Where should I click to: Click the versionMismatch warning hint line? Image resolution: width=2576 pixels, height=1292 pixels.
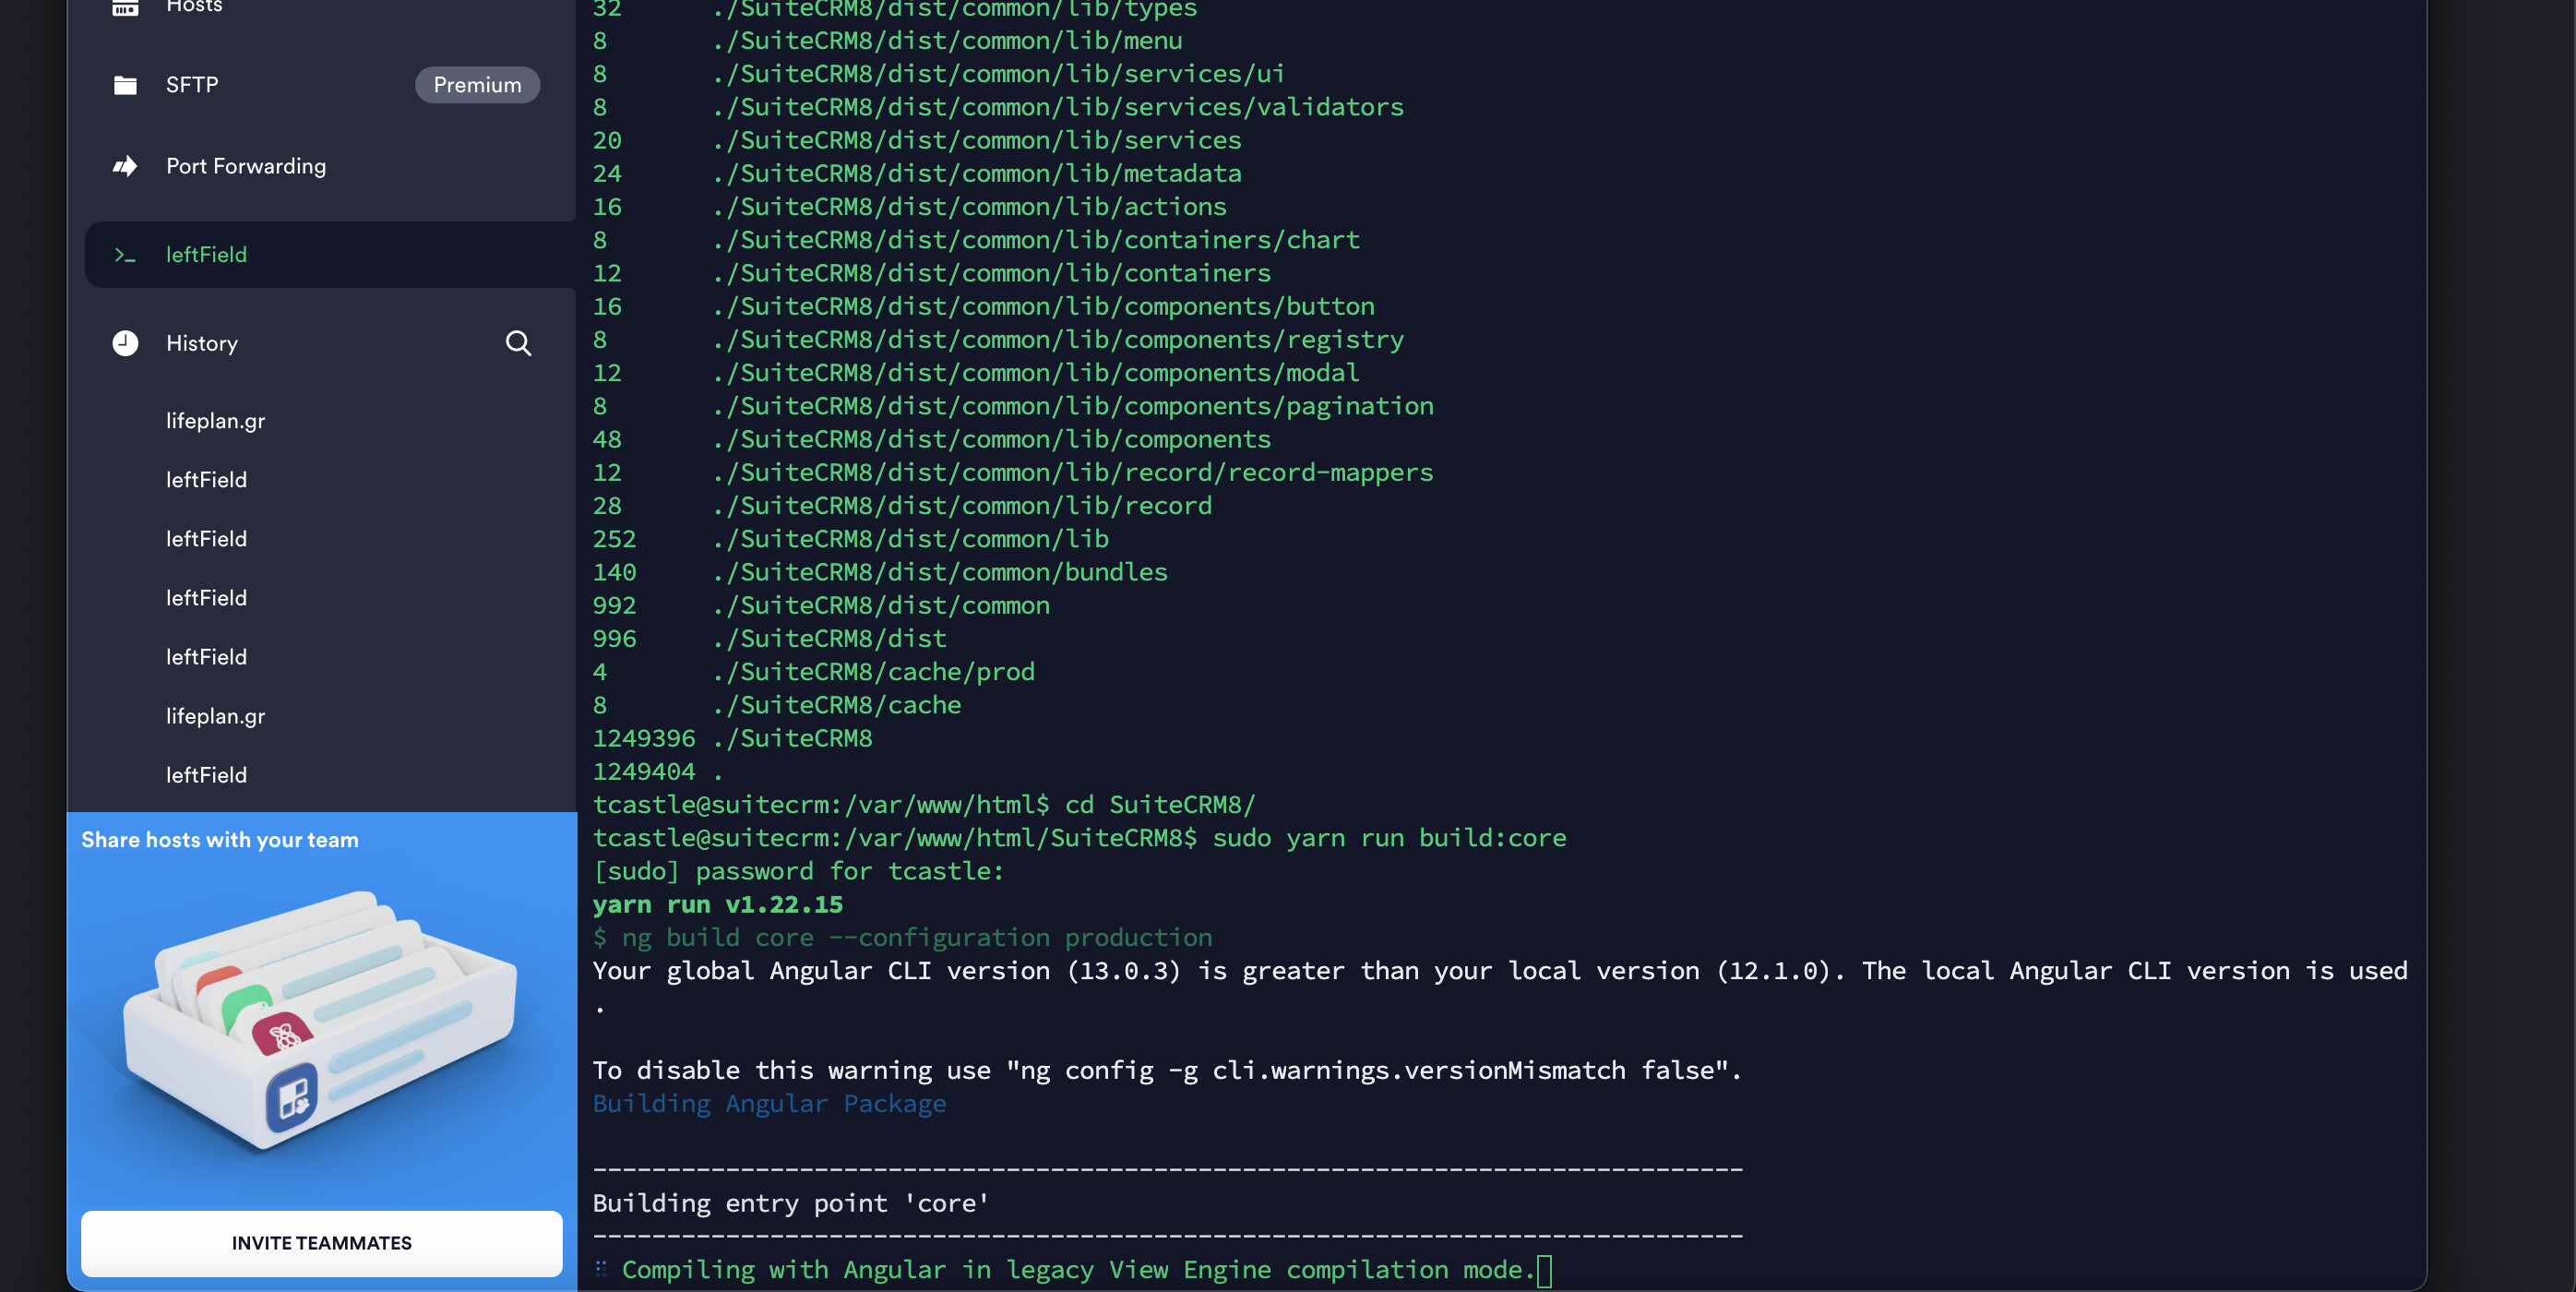click(x=1167, y=1071)
